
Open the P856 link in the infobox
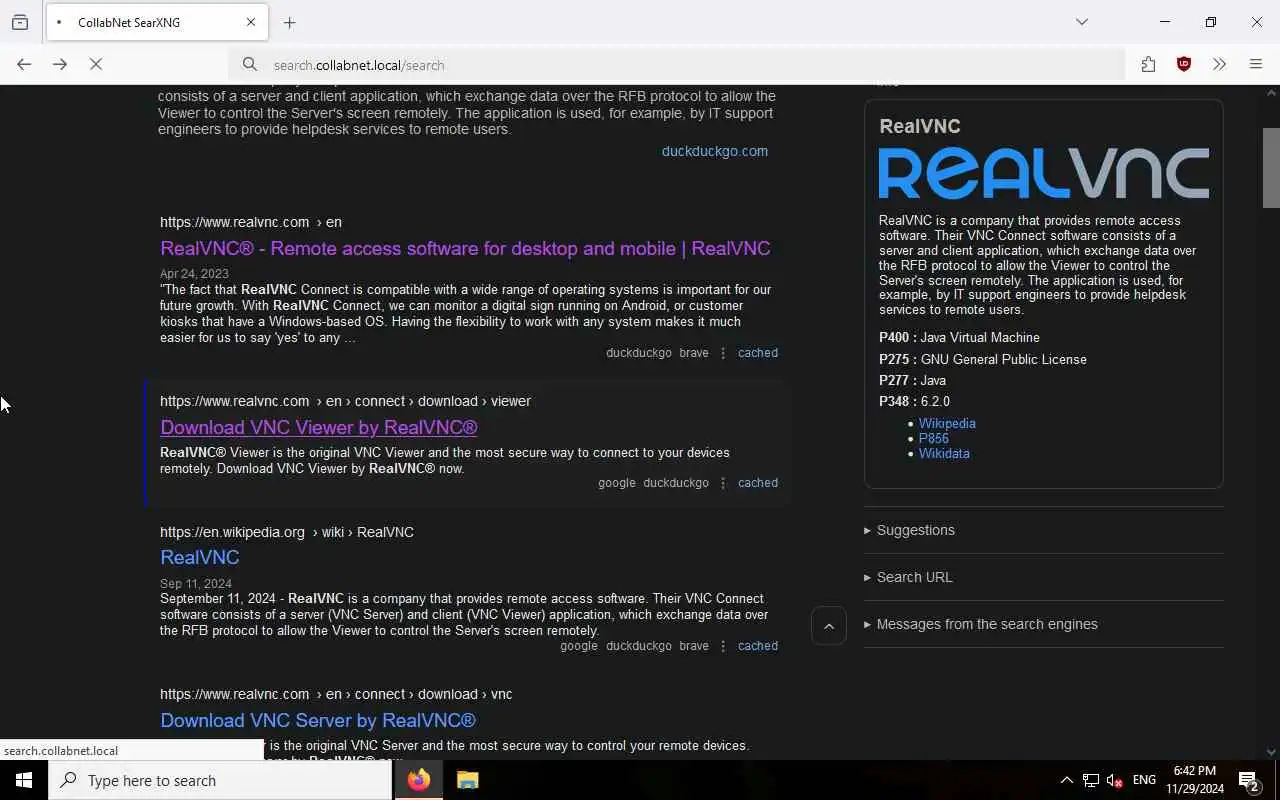tap(934, 438)
